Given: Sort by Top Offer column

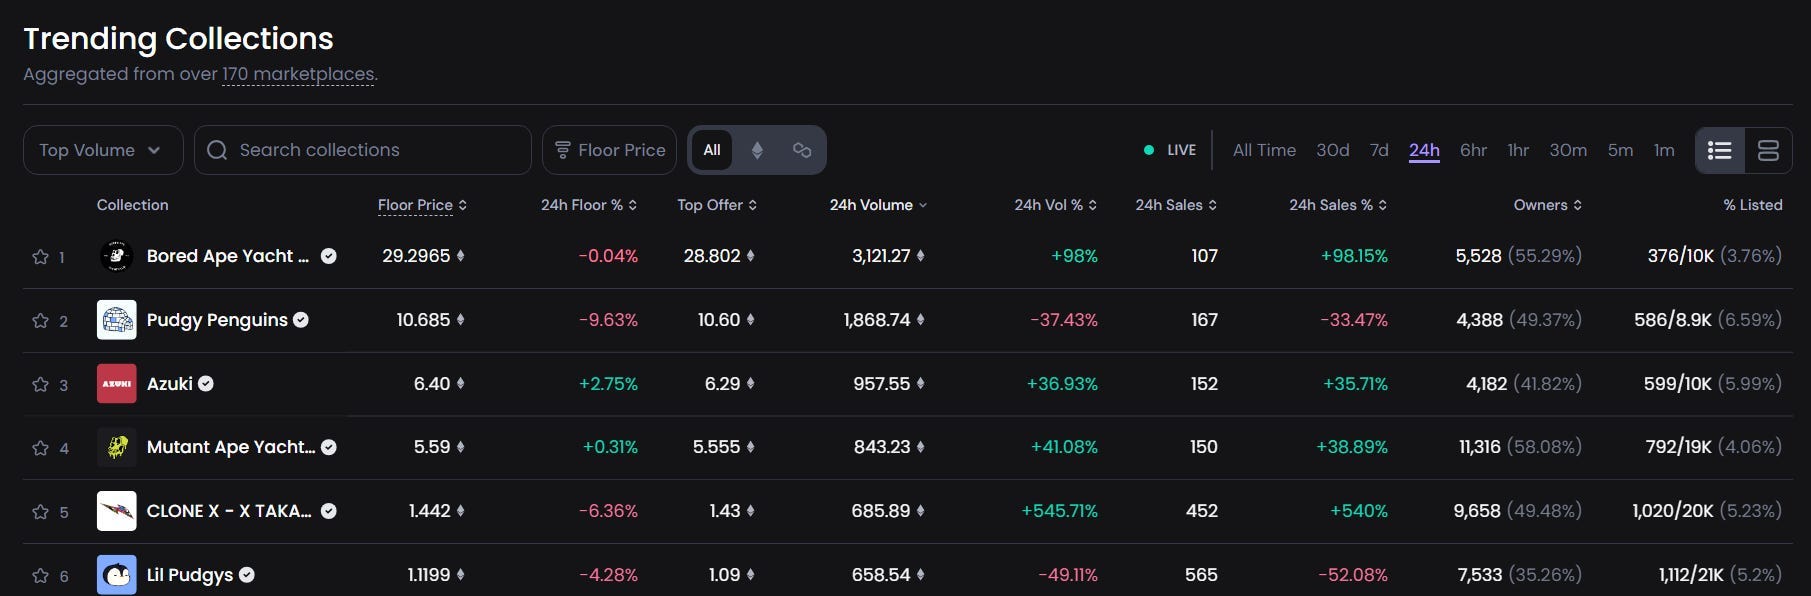Looking at the screenshot, I should coord(717,205).
